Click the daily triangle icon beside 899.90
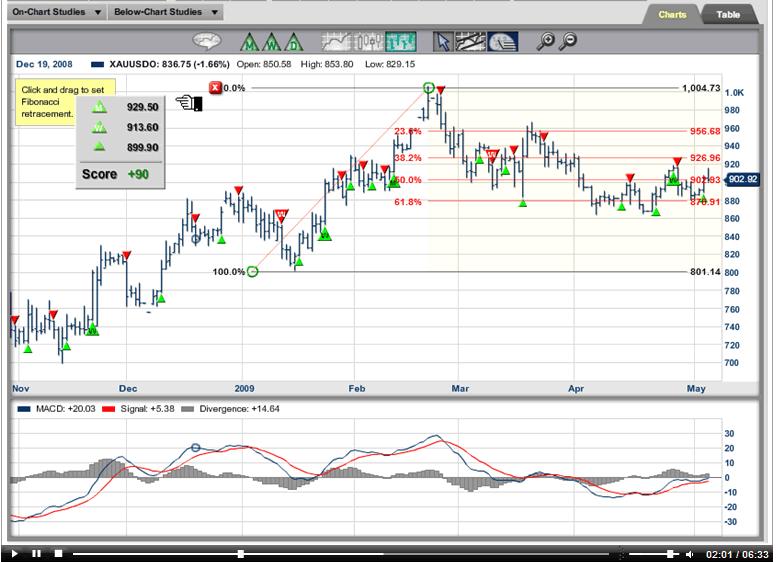 100,146
